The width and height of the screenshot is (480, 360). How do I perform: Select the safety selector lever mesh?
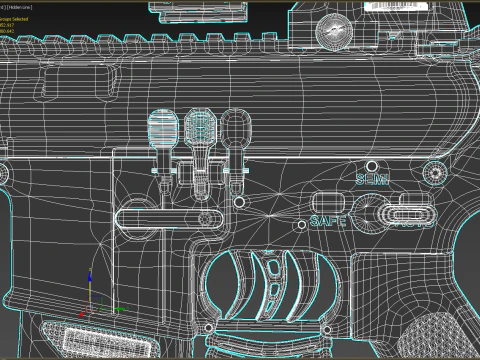(393, 213)
